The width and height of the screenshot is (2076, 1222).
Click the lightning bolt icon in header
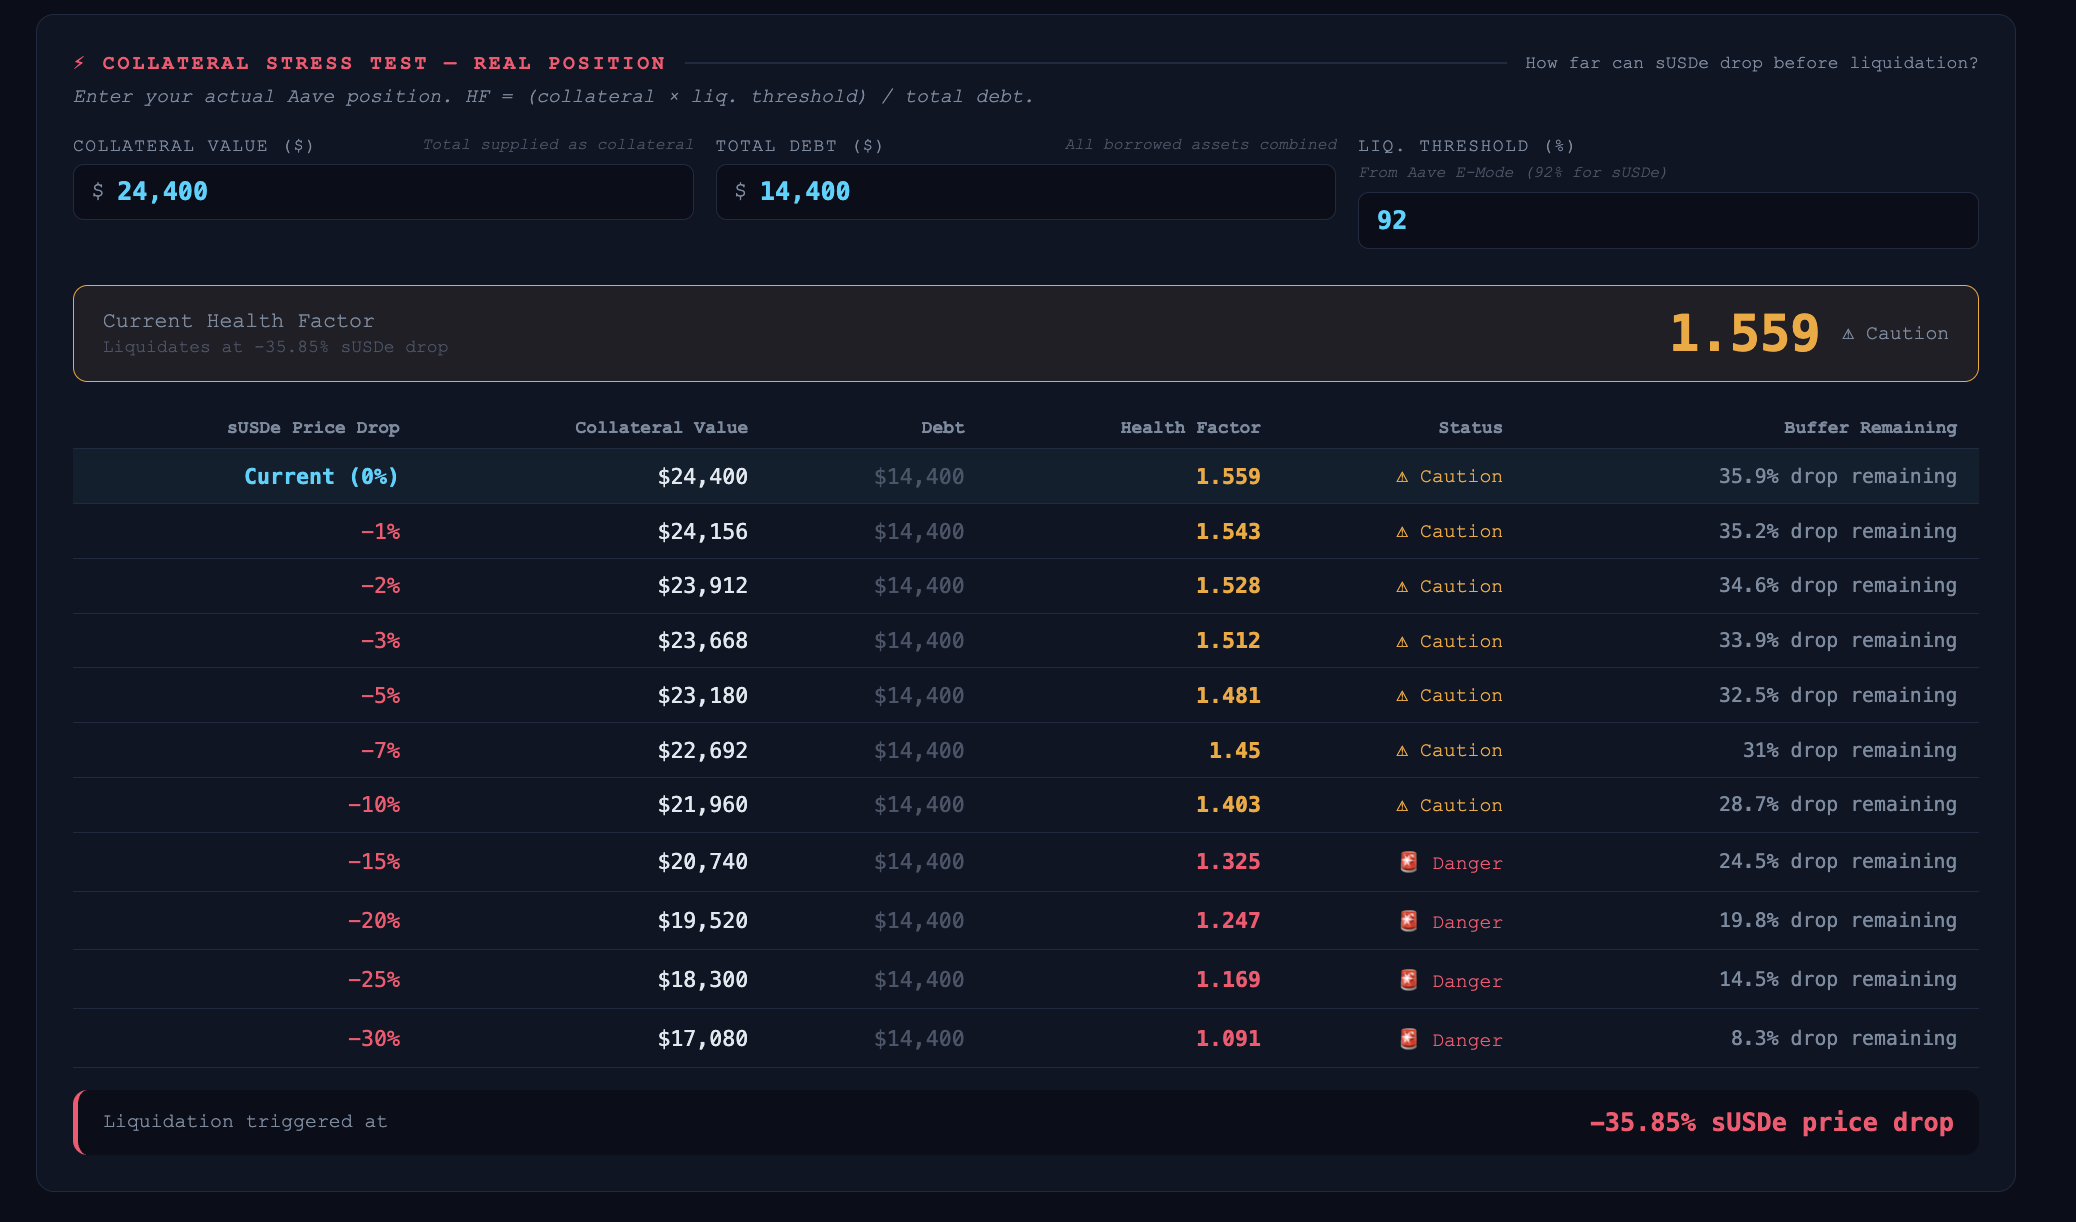80,63
